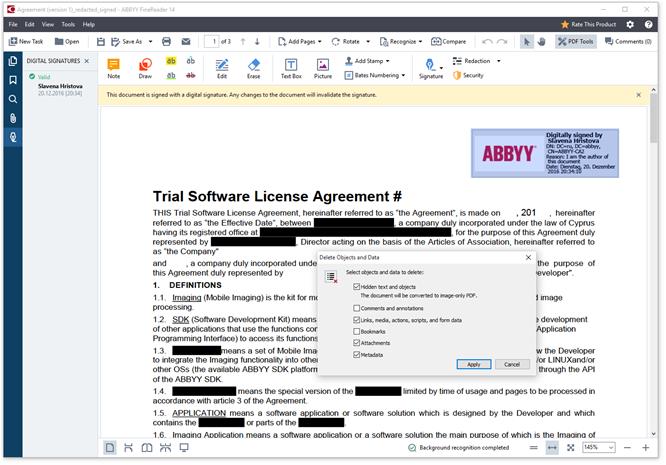The height and width of the screenshot is (465, 666).
Task: Click Apply in Delete Objects dialog
Action: 473,364
